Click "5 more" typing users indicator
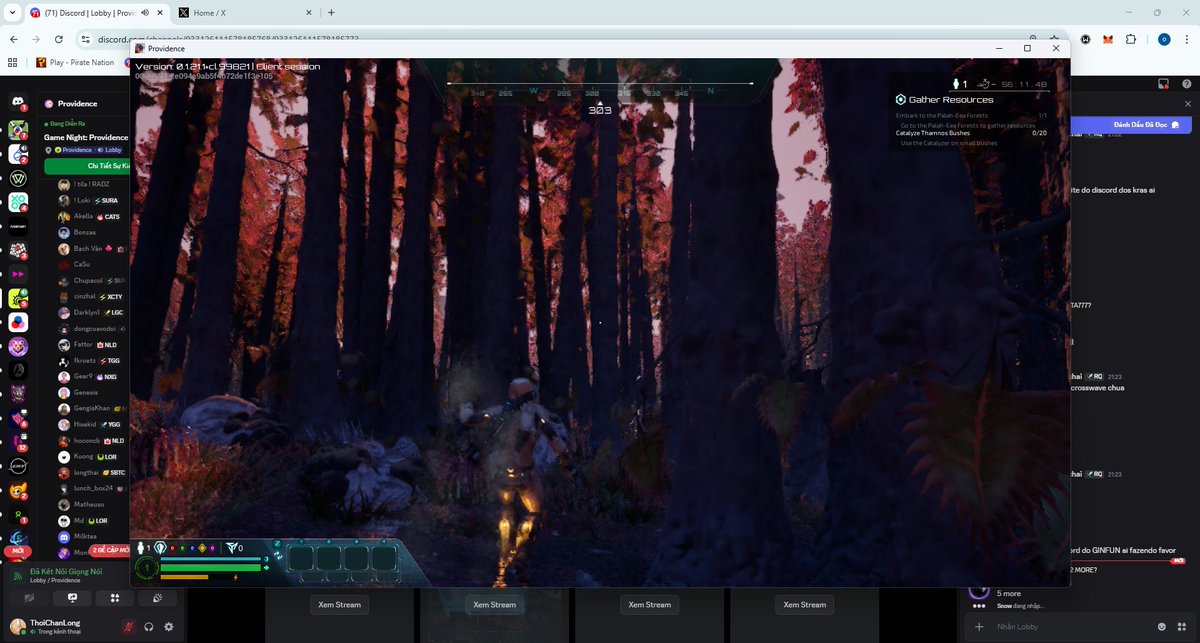1200x643 pixels. coord(1008,593)
